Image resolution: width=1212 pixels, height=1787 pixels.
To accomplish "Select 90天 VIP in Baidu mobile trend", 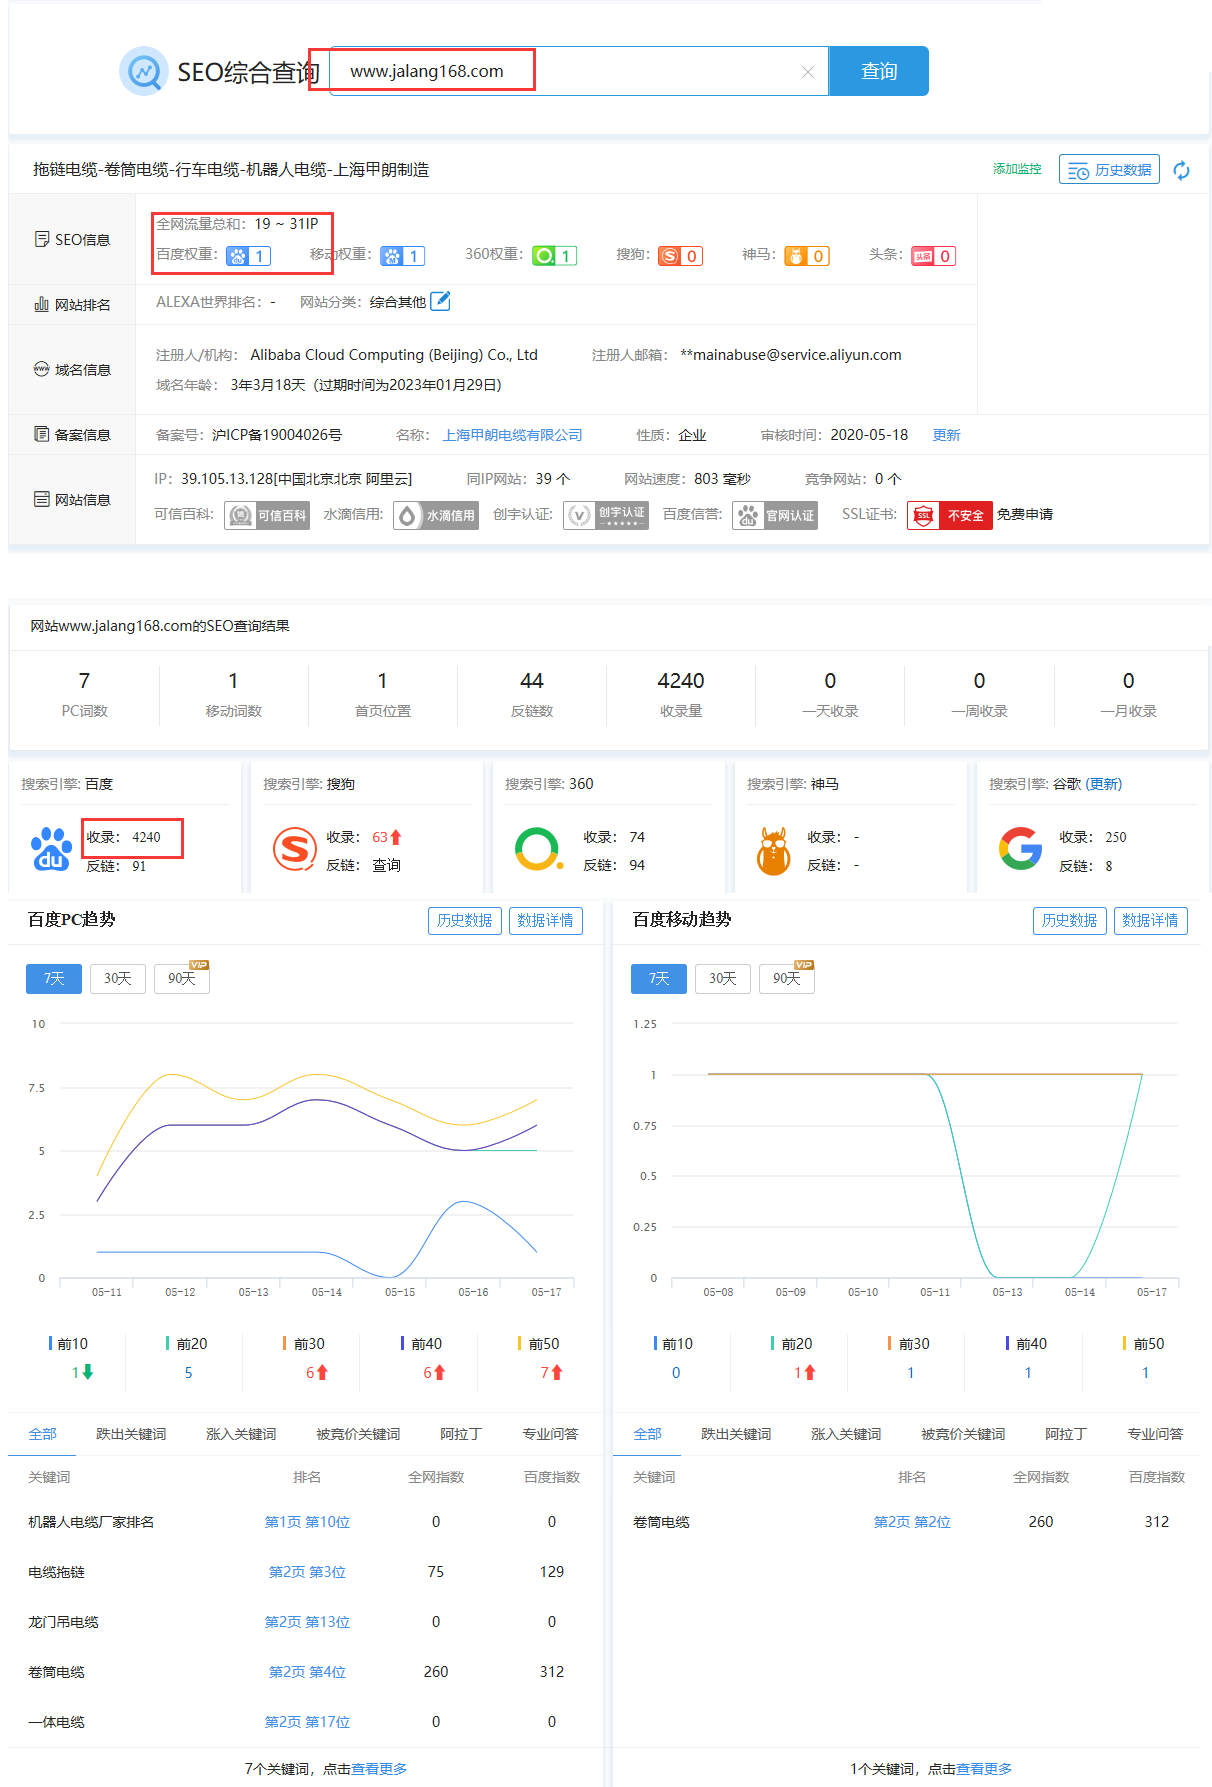I will coord(787,977).
